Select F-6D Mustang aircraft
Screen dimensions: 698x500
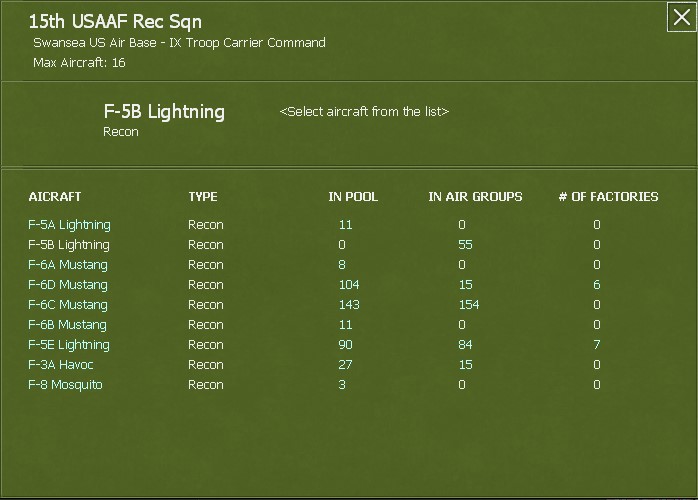[x=67, y=285]
